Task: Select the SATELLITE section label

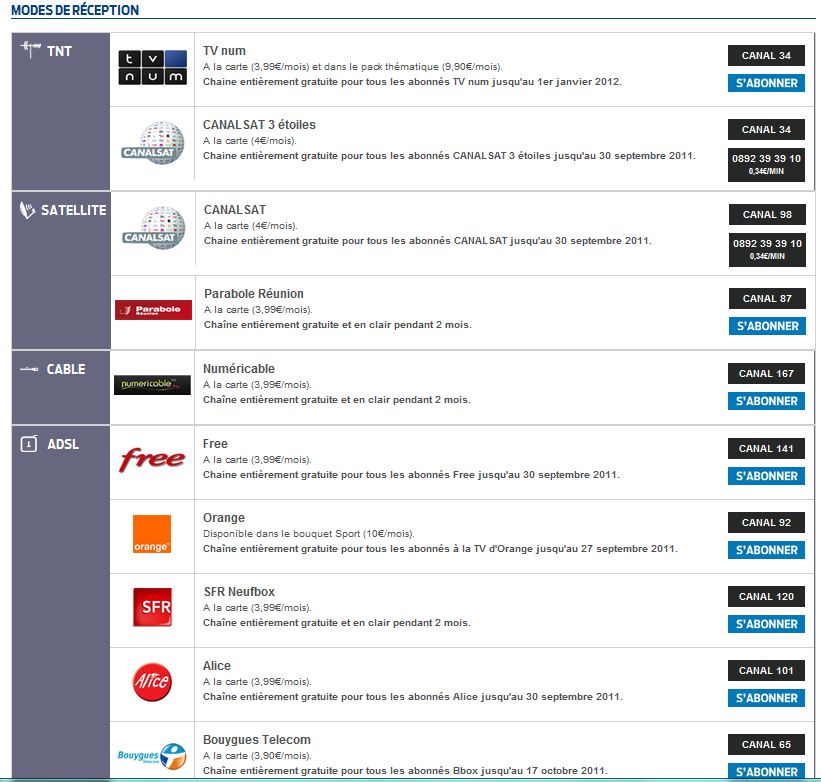Action: click(x=73, y=210)
